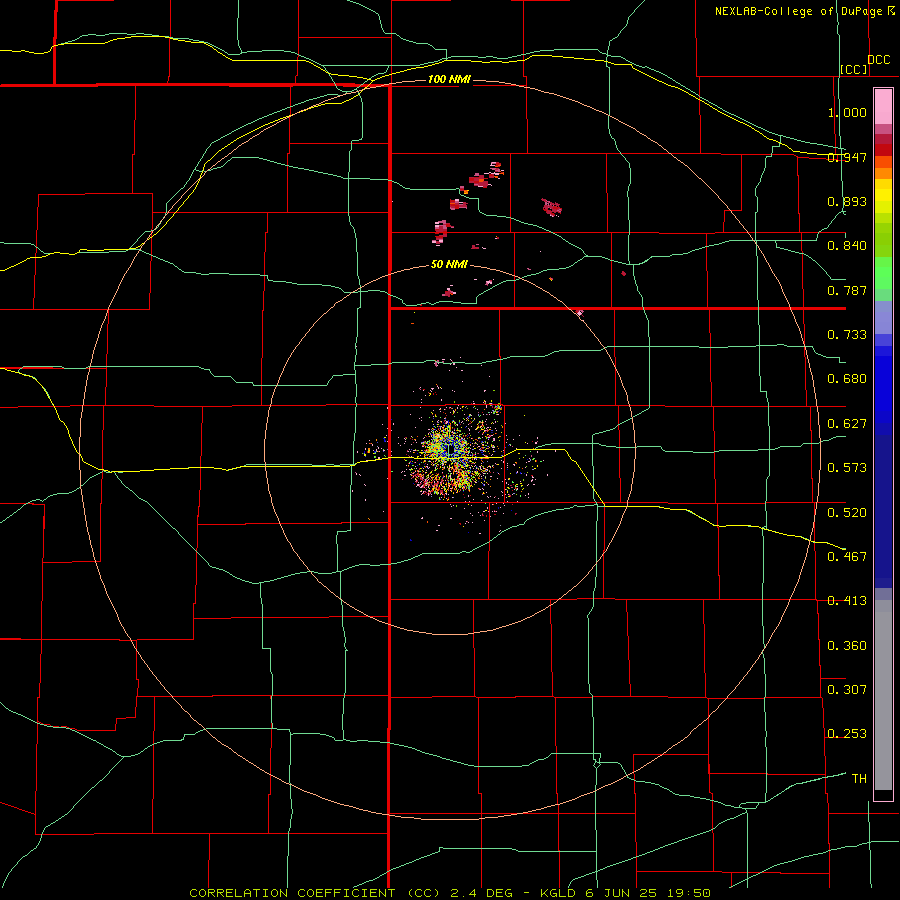
Task: Click the 0.573 scale value
Action: pos(847,468)
